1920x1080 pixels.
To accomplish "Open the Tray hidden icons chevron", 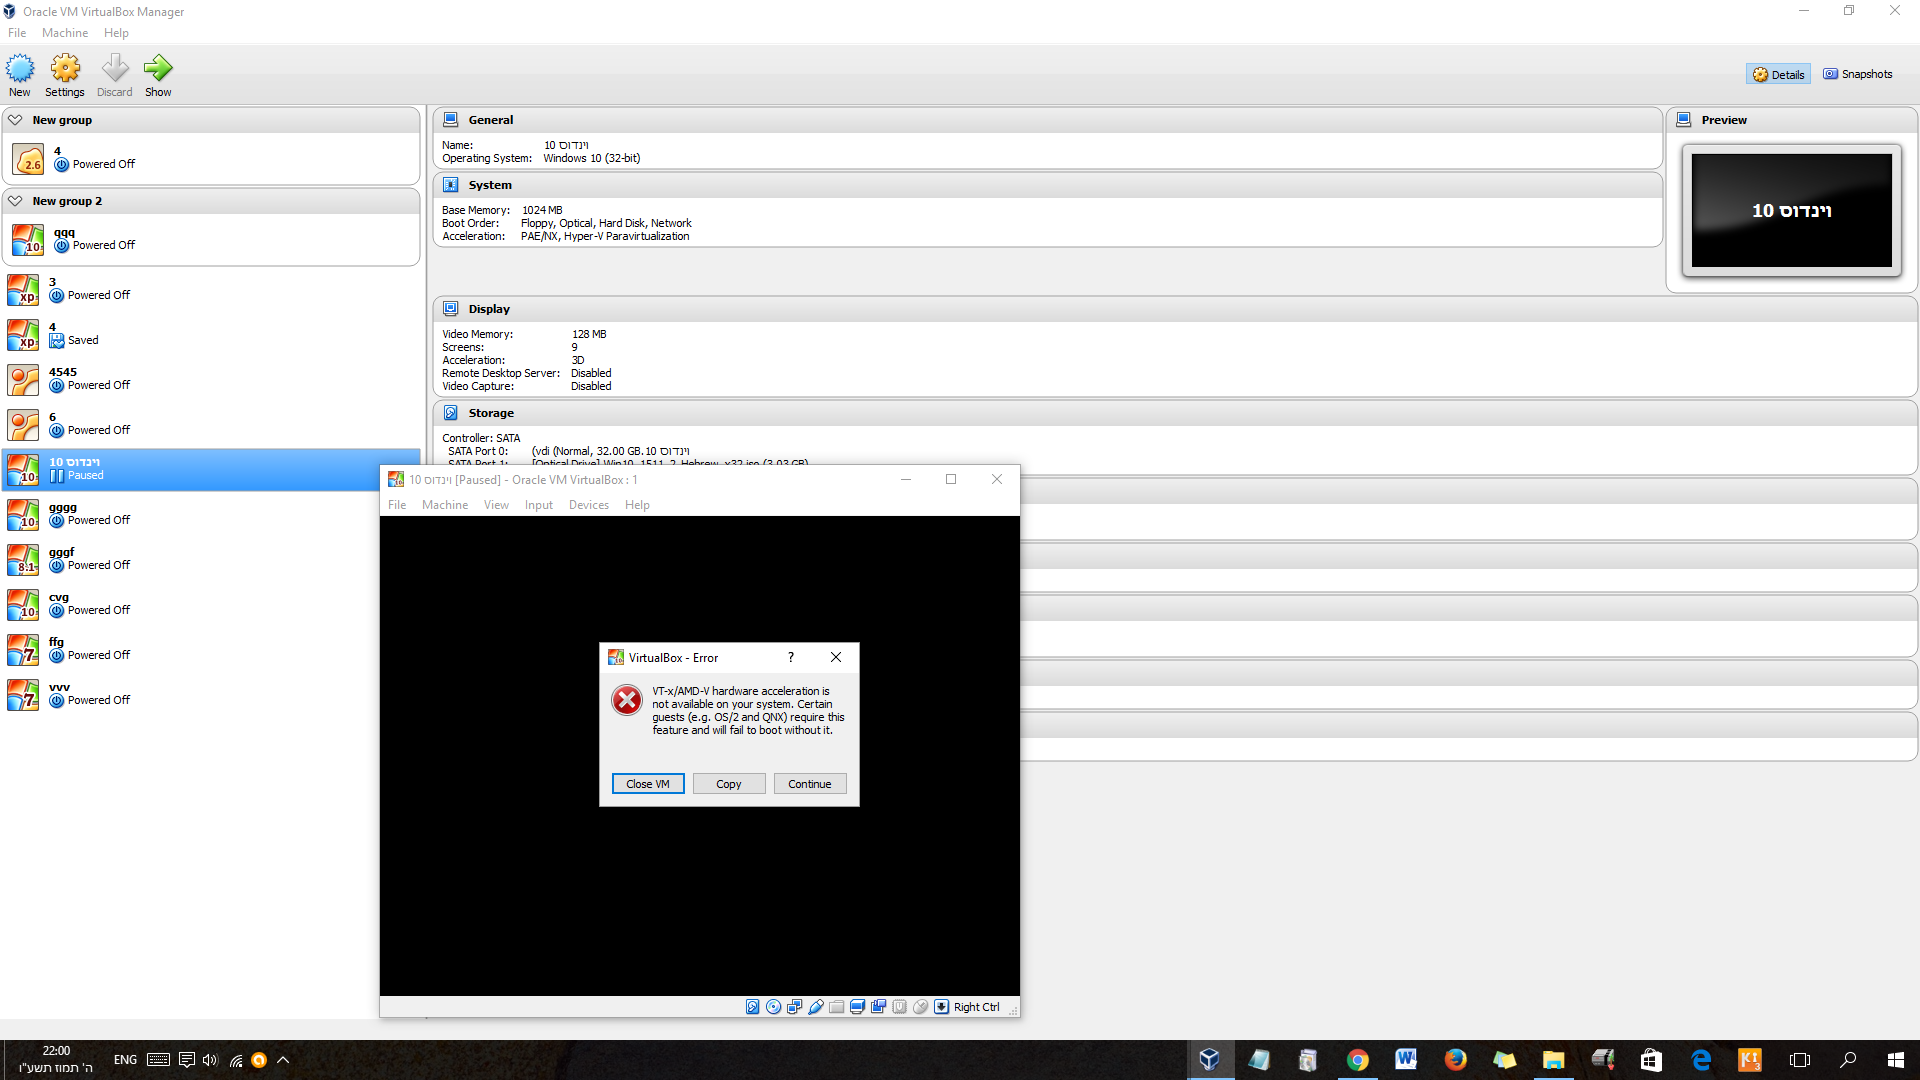I will coord(283,1060).
